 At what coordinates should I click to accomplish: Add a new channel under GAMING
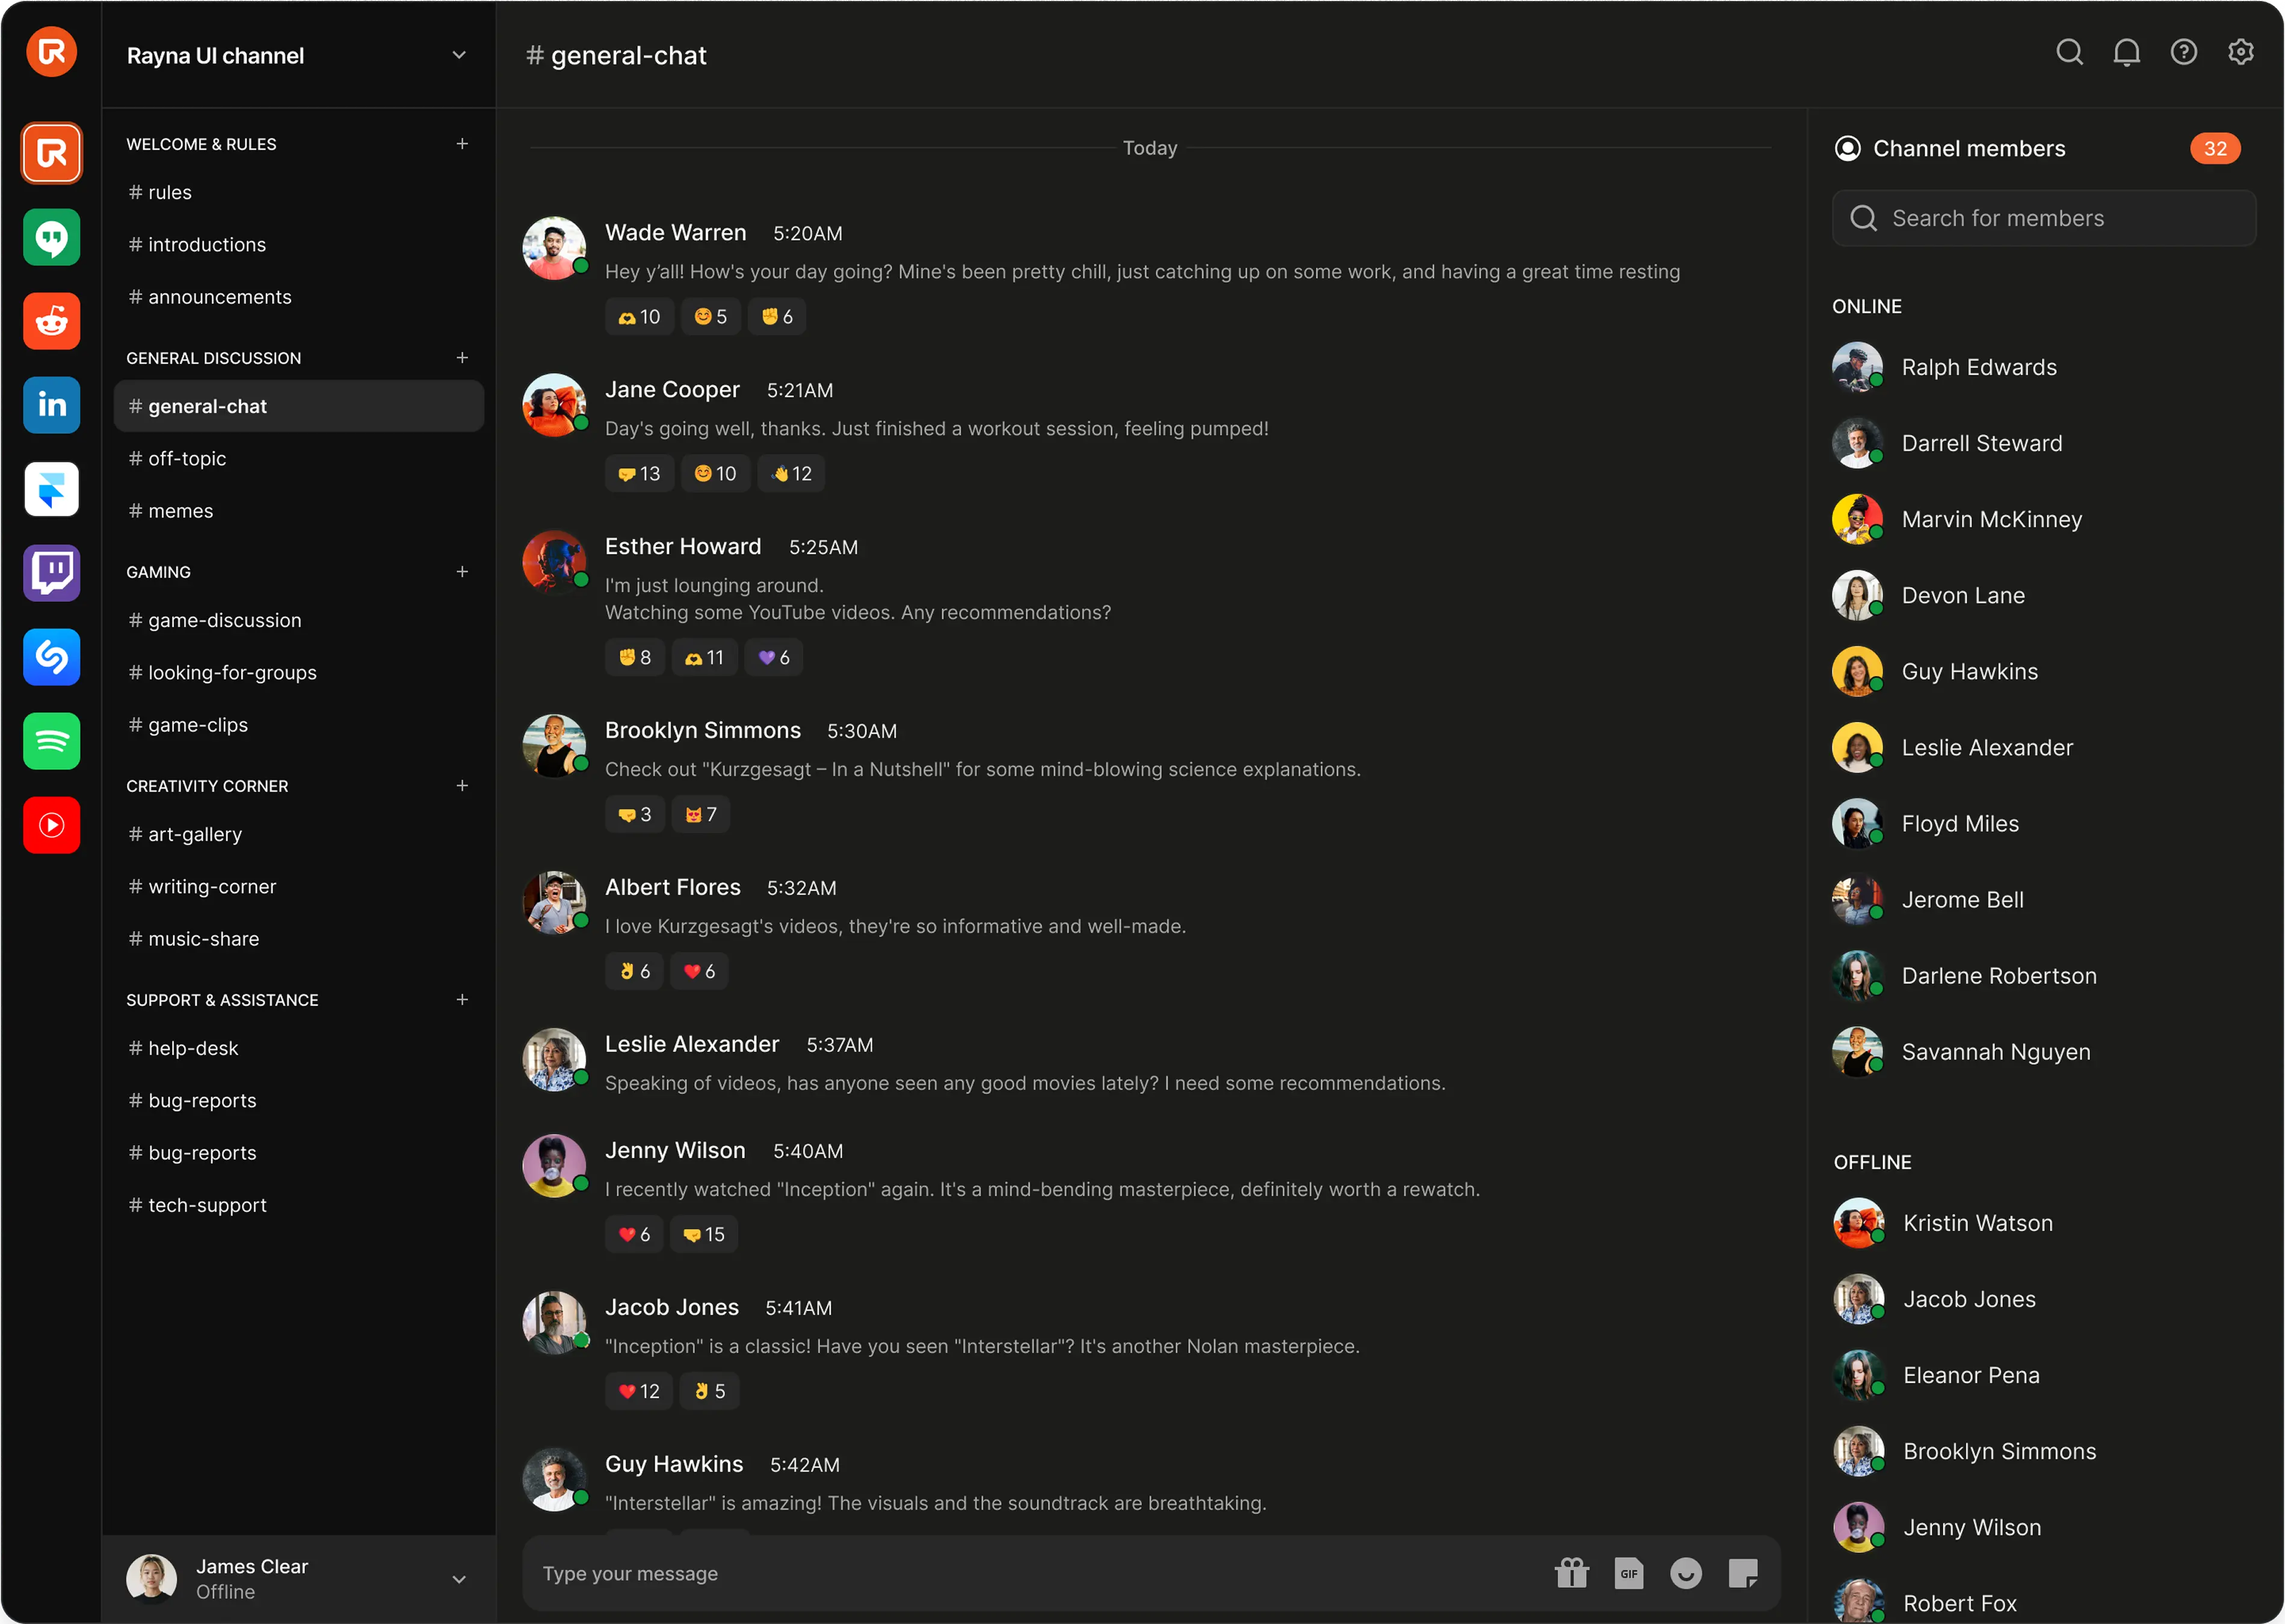tap(462, 571)
